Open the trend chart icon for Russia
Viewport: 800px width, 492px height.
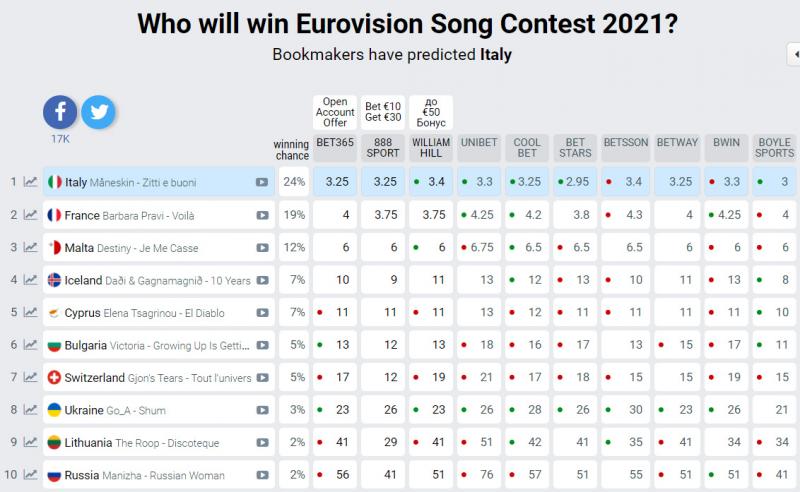[x=31, y=475]
